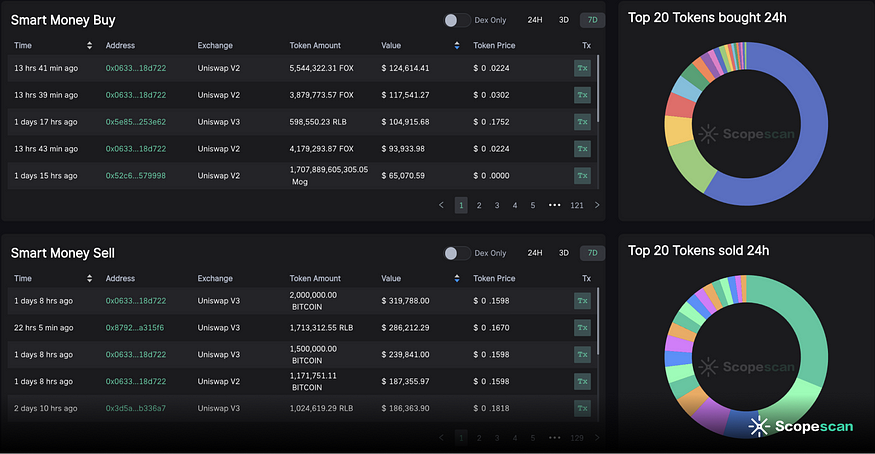
Task: Open Tx icon for 598,550.23 RLB buy
Action: 582,122
